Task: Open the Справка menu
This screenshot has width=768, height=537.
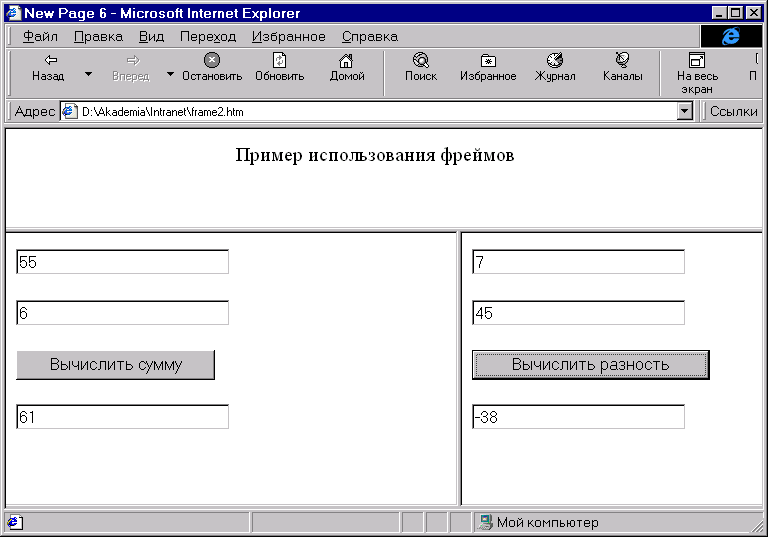Action: pos(370,37)
